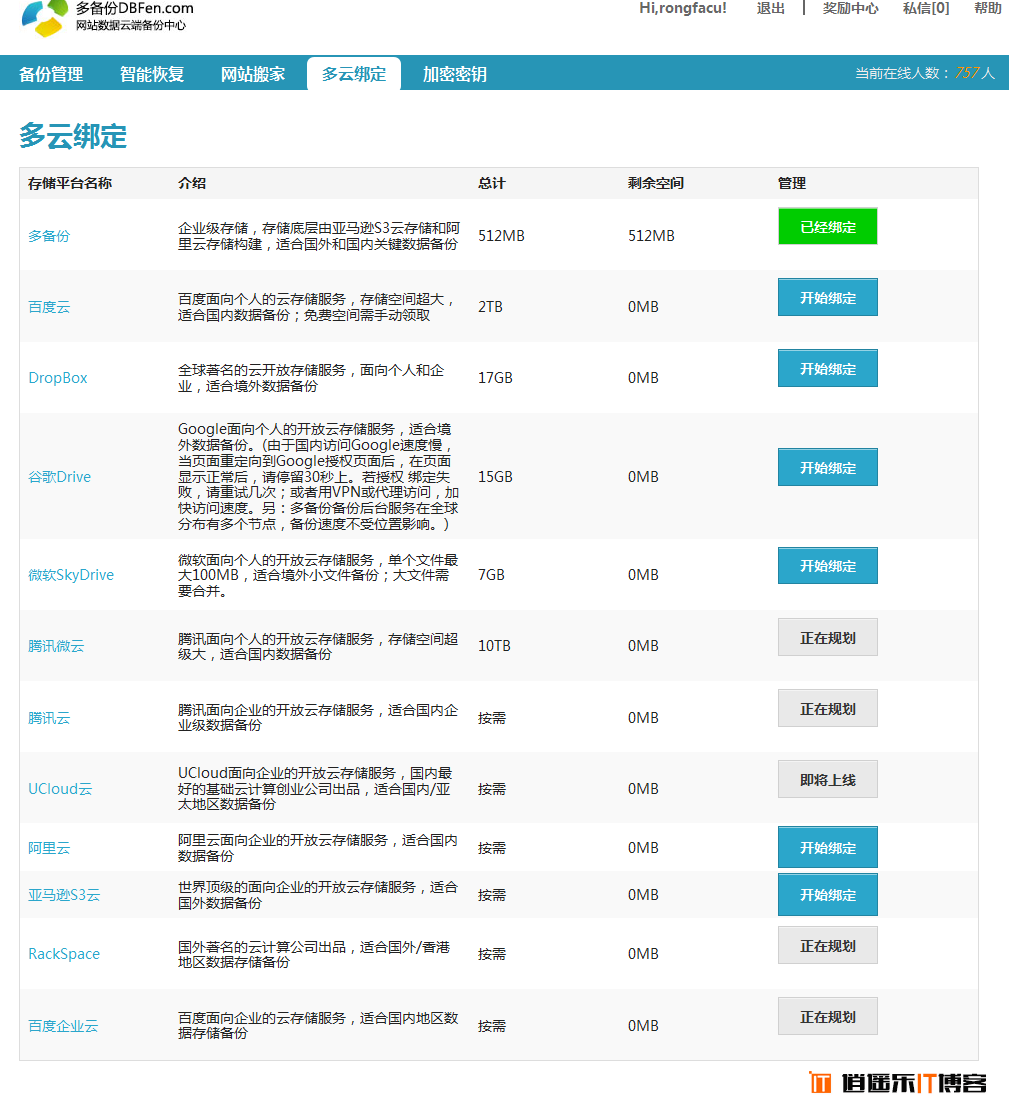
Task: Click 开始绑定 button for 百度云
Action: coord(827,298)
